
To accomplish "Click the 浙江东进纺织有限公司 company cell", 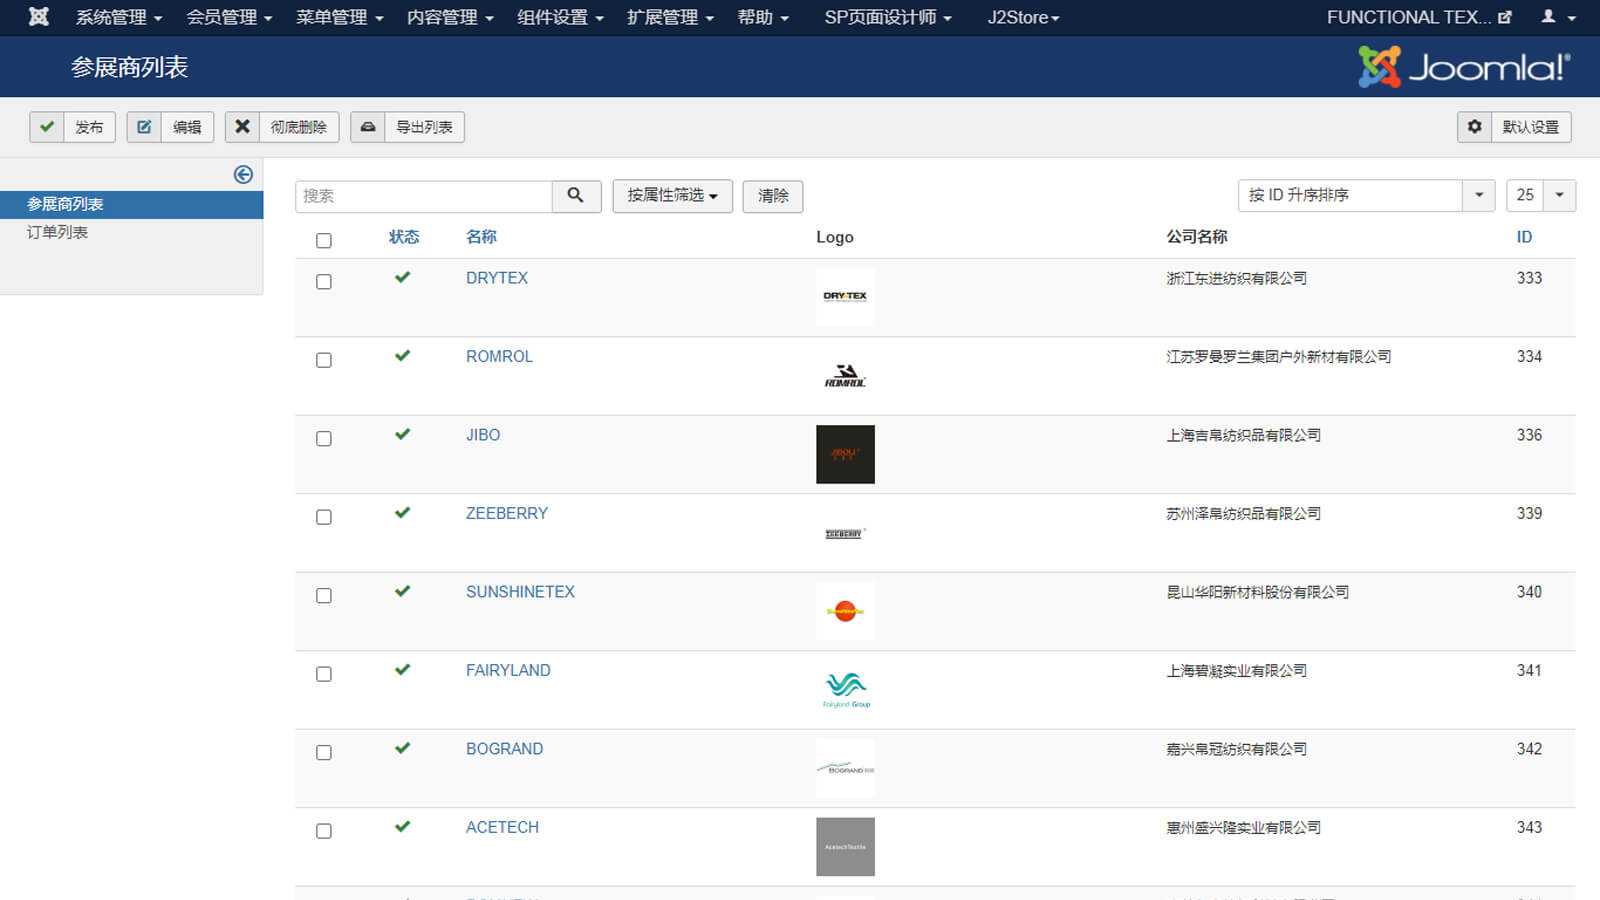I will (1236, 278).
